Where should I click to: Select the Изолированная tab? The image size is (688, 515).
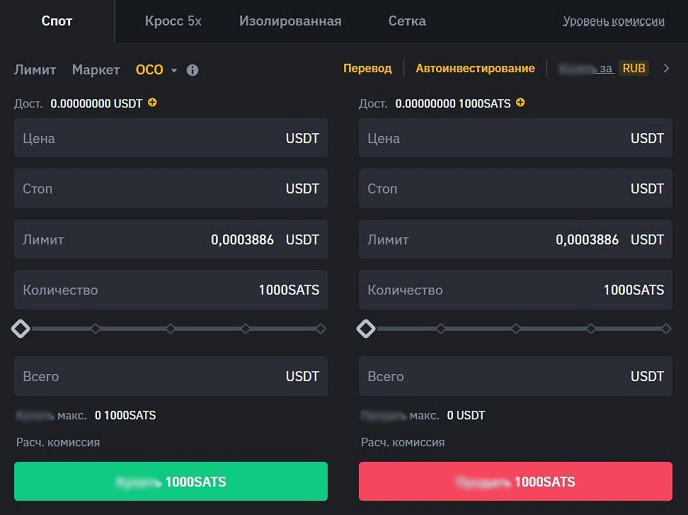point(290,21)
